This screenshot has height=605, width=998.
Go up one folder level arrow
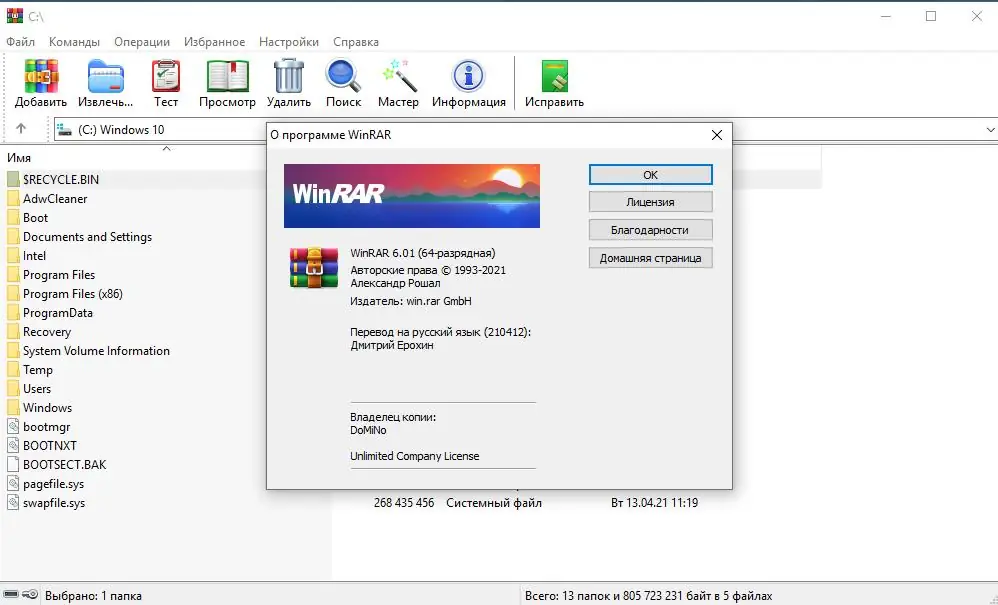[21, 129]
